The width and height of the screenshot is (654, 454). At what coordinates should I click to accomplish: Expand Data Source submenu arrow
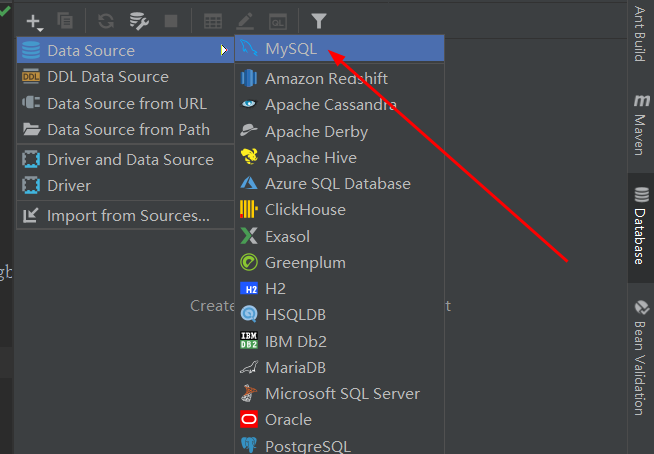224,50
